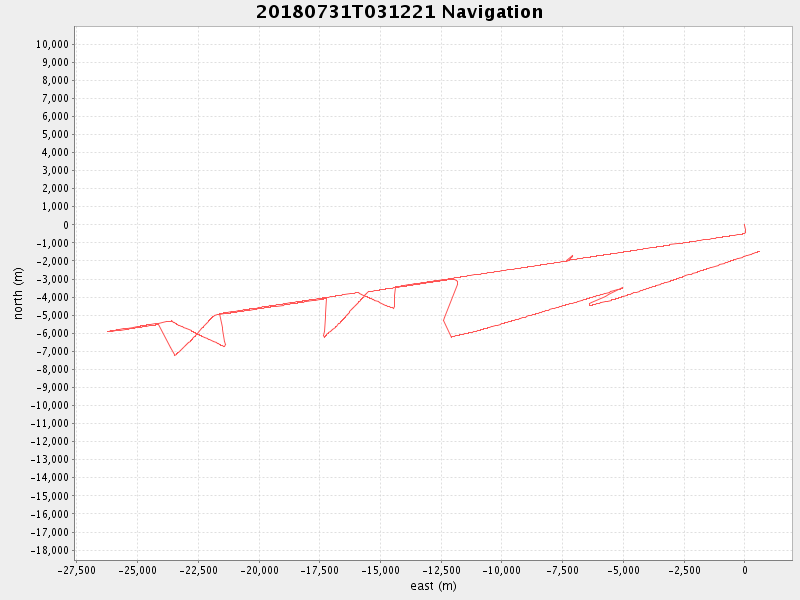This screenshot has width=800, height=600.
Task: Click the 'east (m)' x-axis label
Action: pyautogui.click(x=433, y=586)
